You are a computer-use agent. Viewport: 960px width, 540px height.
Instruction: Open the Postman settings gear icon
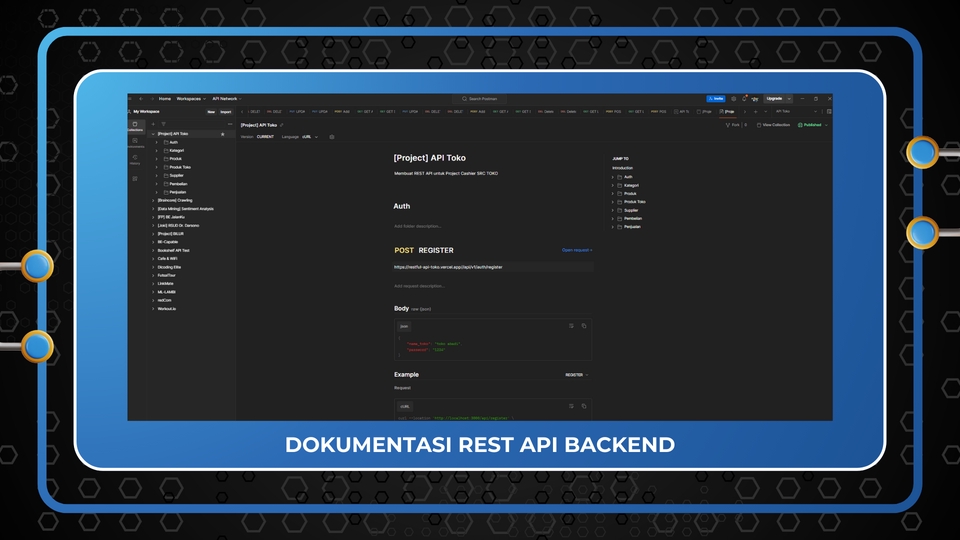click(733, 99)
